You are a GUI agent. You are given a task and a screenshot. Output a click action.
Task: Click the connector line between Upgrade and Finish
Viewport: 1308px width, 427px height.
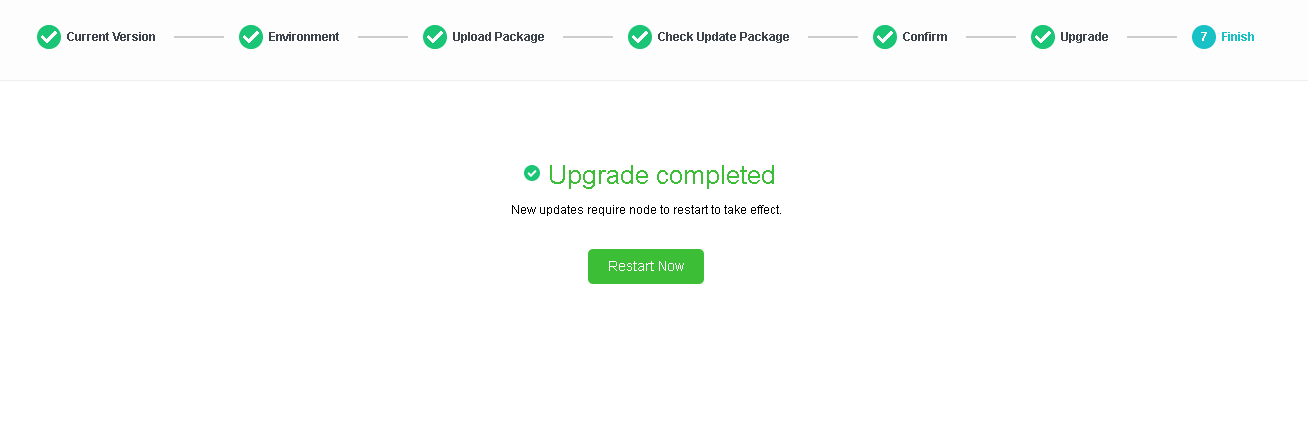click(x=1151, y=37)
